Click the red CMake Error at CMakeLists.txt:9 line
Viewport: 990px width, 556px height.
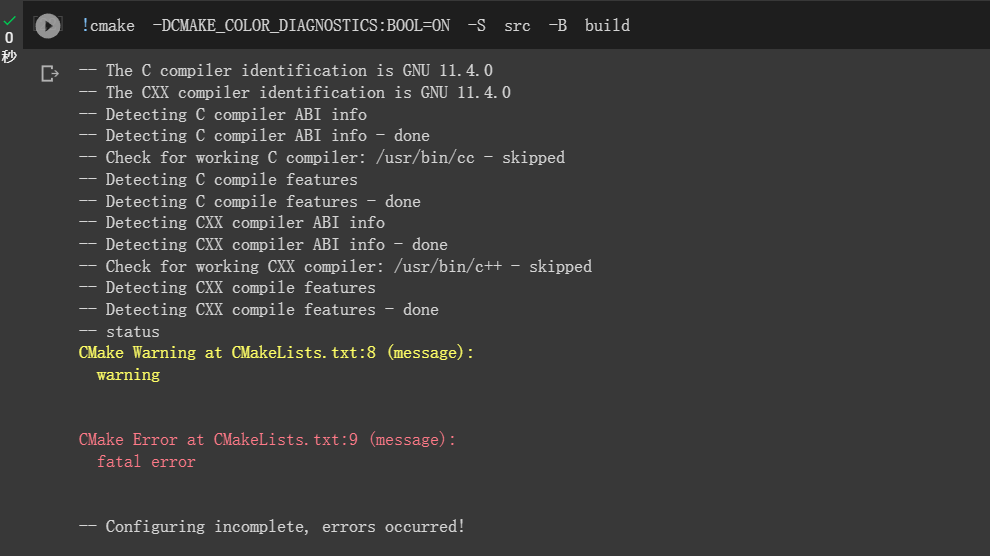267,440
